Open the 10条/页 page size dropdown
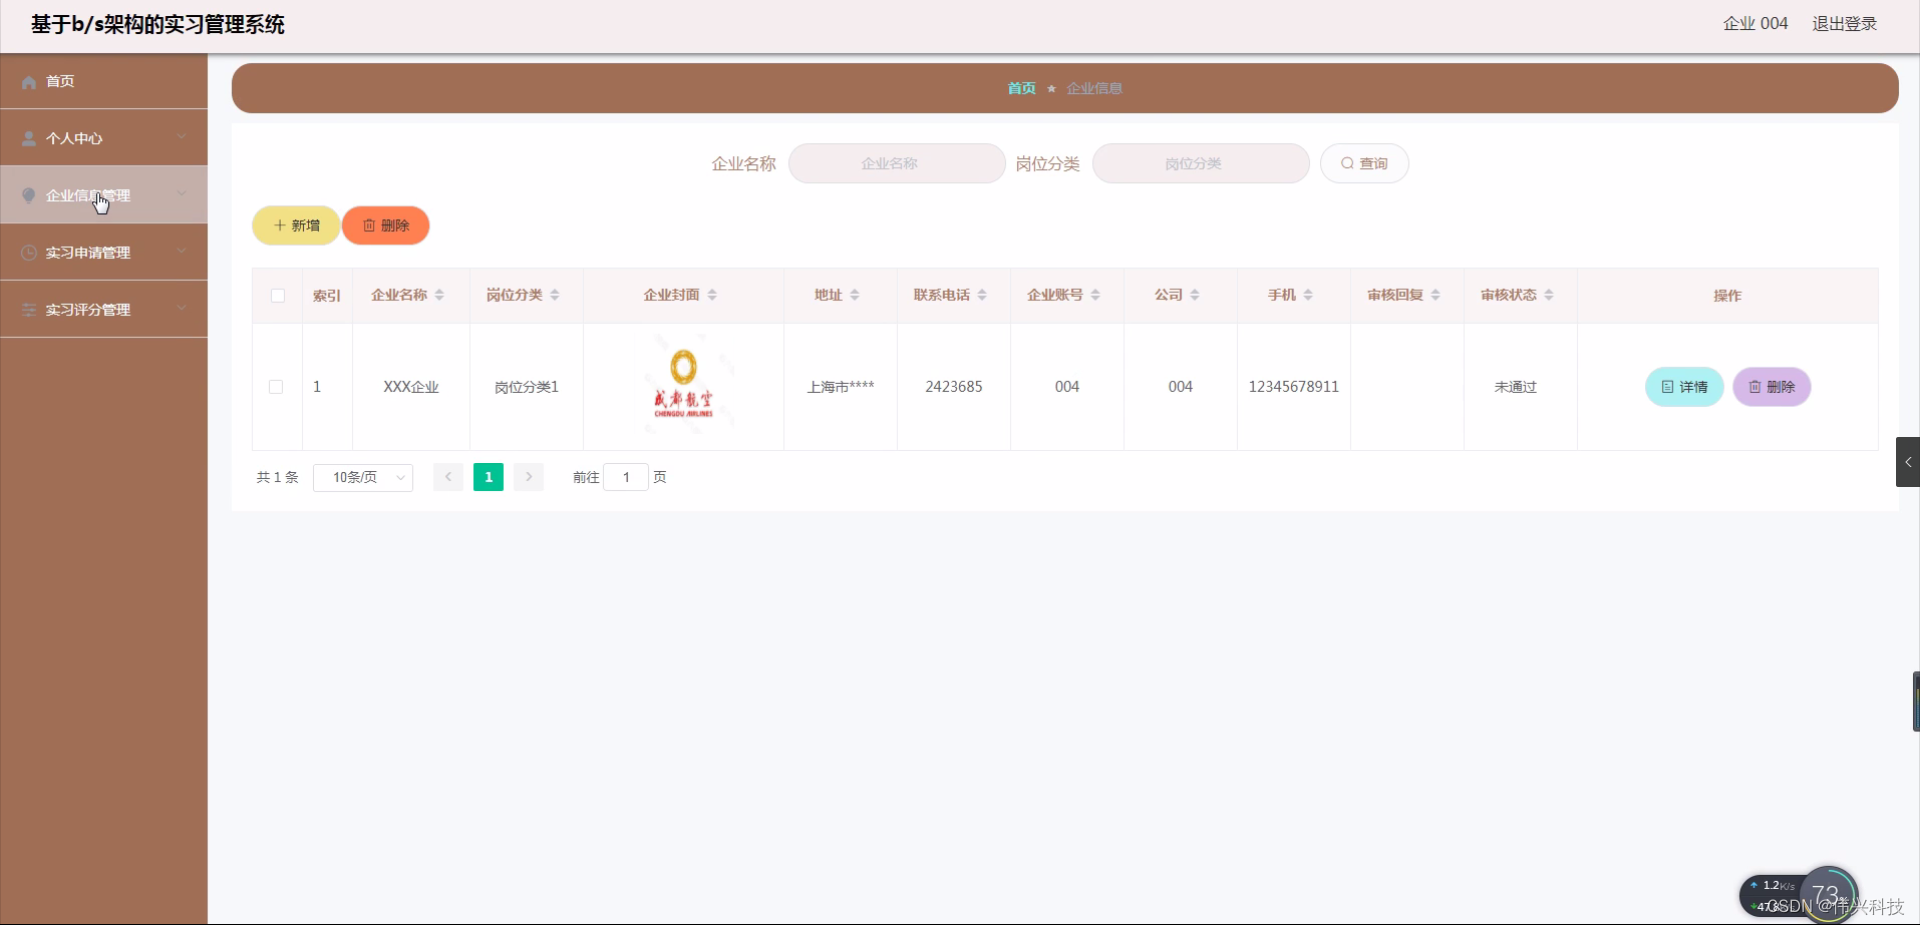This screenshot has height=925, width=1920. click(x=362, y=477)
